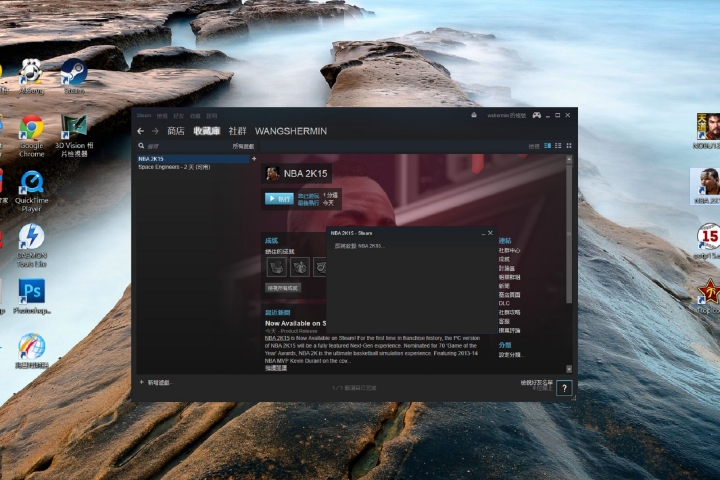Click the NBA 2K15 game icon in header

click(x=272, y=173)
